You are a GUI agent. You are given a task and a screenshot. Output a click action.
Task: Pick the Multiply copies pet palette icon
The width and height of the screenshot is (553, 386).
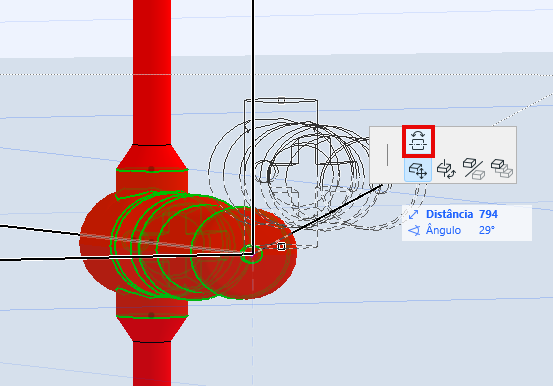(x=502, y=168)
